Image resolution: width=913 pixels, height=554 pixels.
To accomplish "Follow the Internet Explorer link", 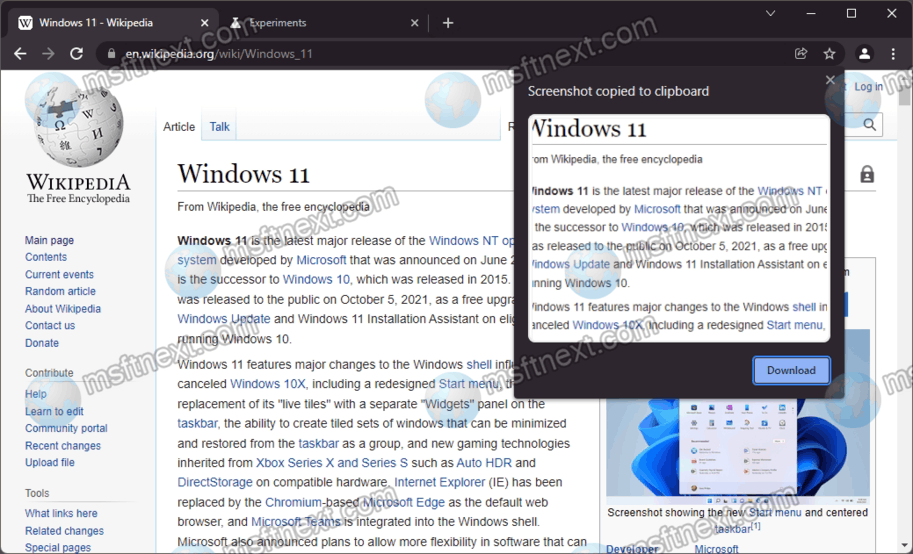I will pos(440,482).
